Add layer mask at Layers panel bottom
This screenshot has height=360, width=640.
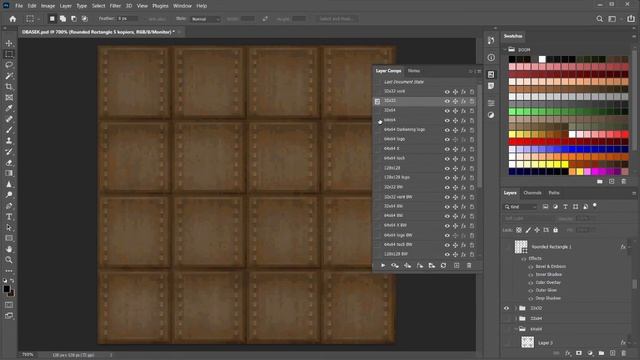pyautogui.click(x=579, y=353)
